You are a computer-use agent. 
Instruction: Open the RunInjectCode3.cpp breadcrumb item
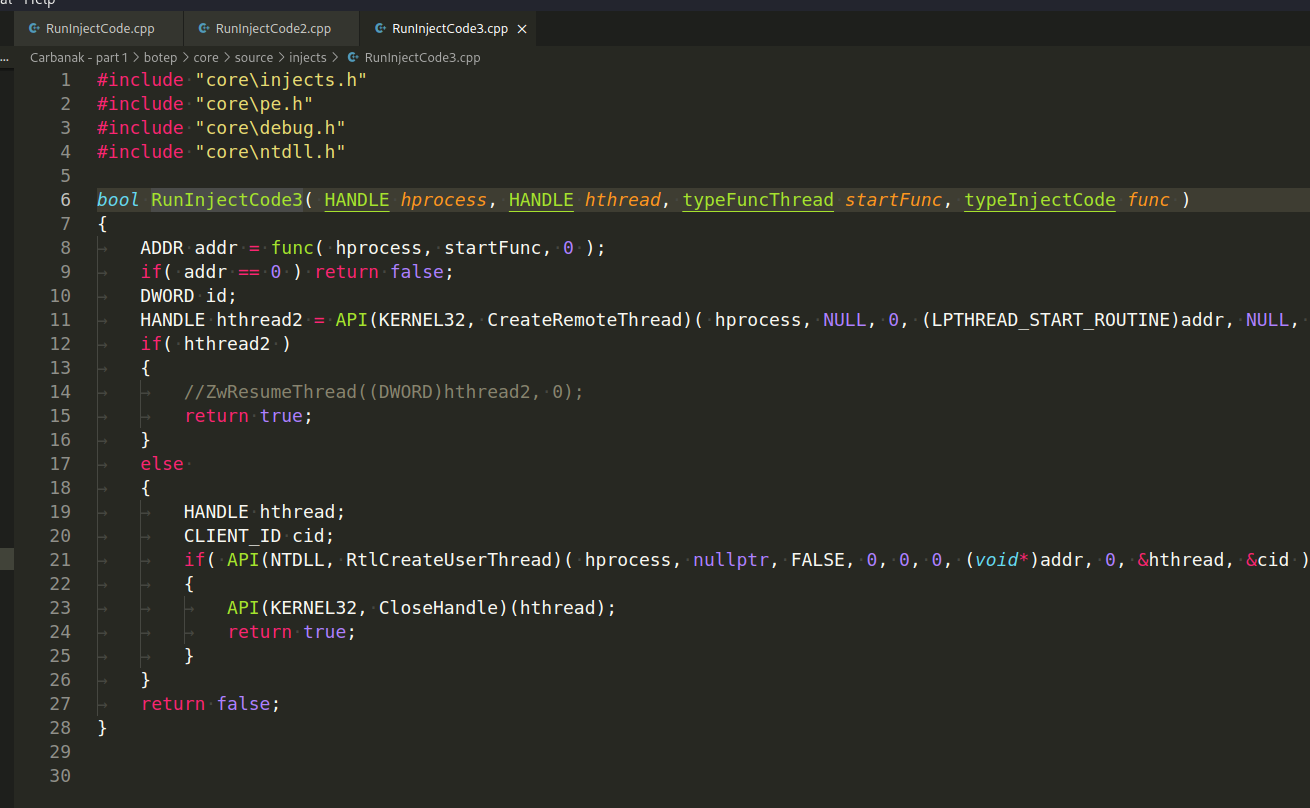[x=422, y=58]
